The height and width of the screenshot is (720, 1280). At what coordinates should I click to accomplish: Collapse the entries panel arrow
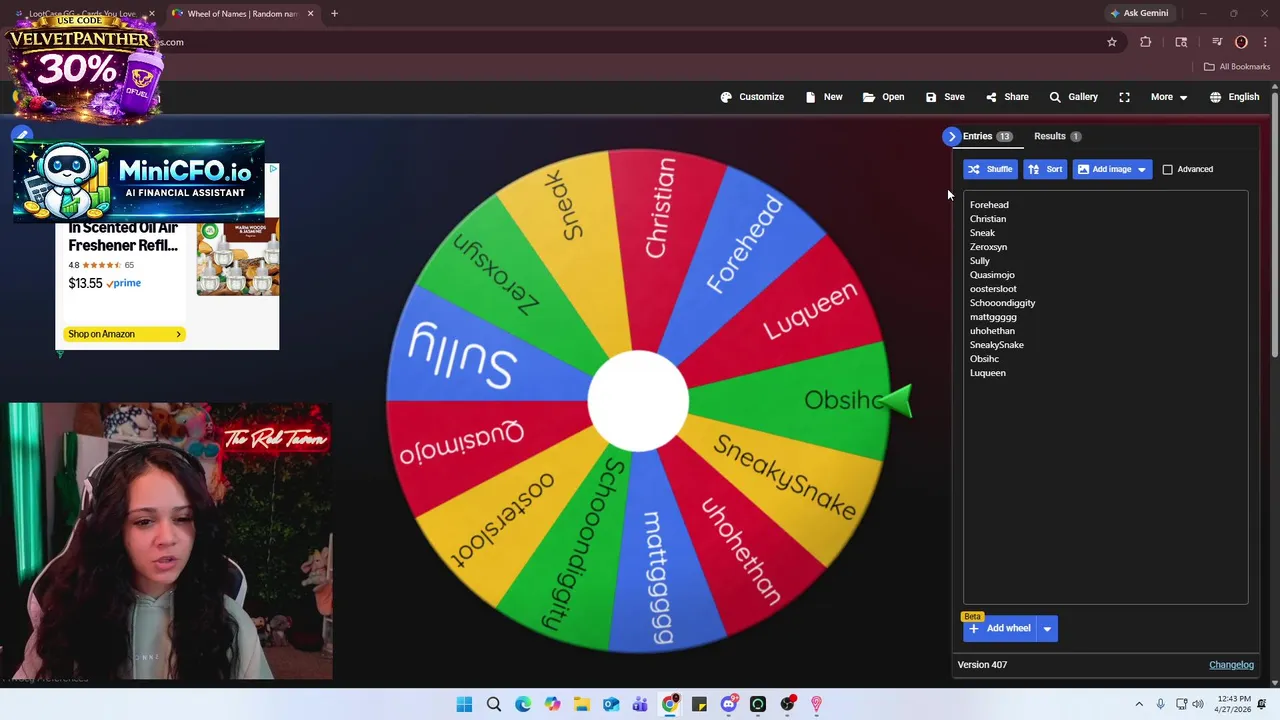pyautogui.click(x=951, y=136)
